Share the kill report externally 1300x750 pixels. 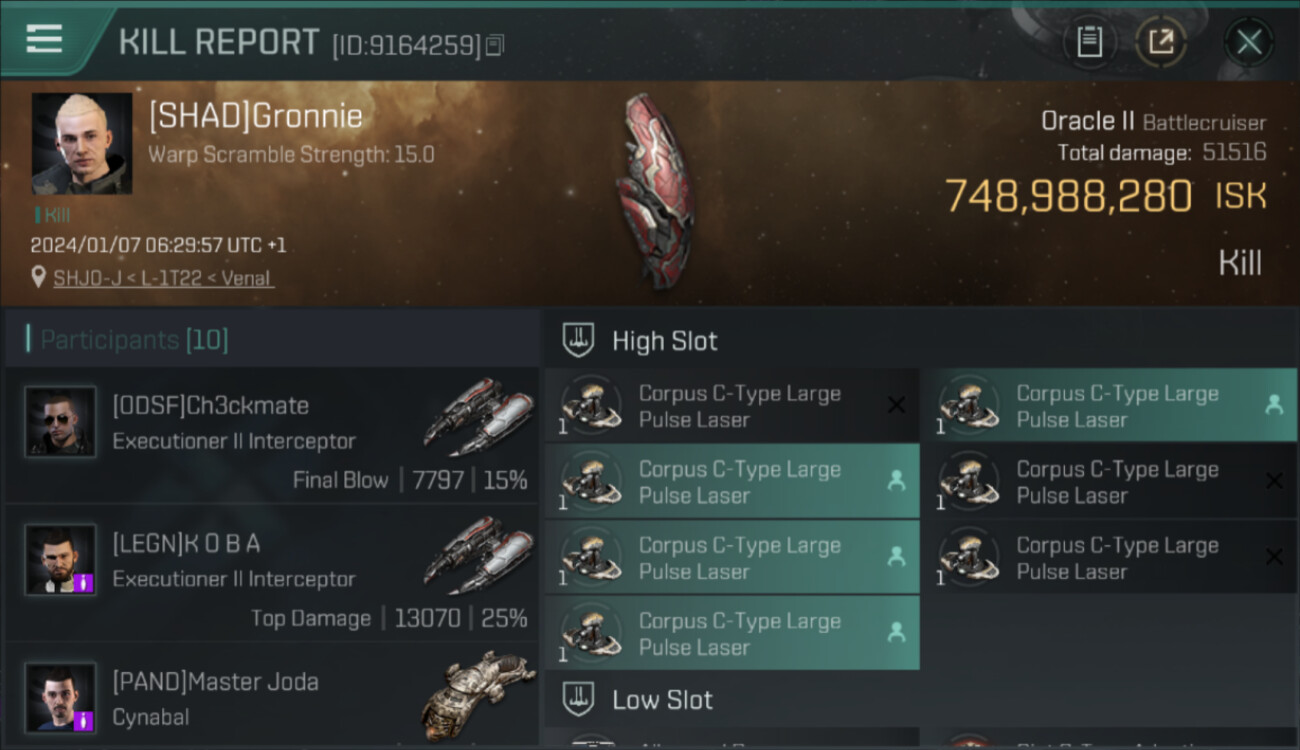pos(1161,42)
